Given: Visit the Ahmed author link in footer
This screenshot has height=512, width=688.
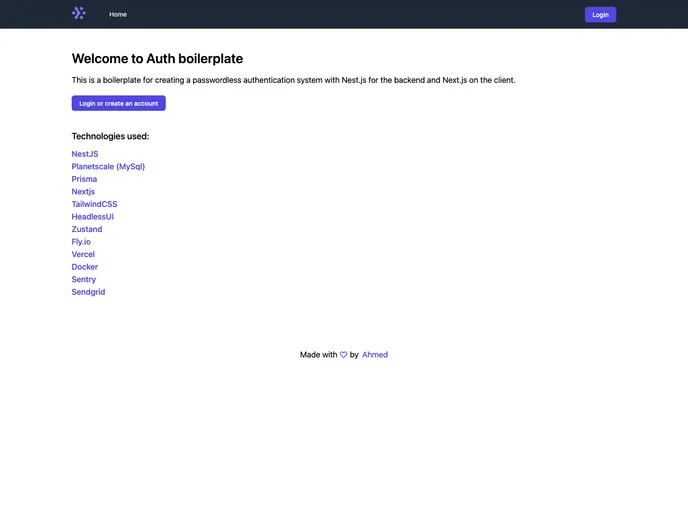Looking at the screenshot, I should tap(375, 355).
